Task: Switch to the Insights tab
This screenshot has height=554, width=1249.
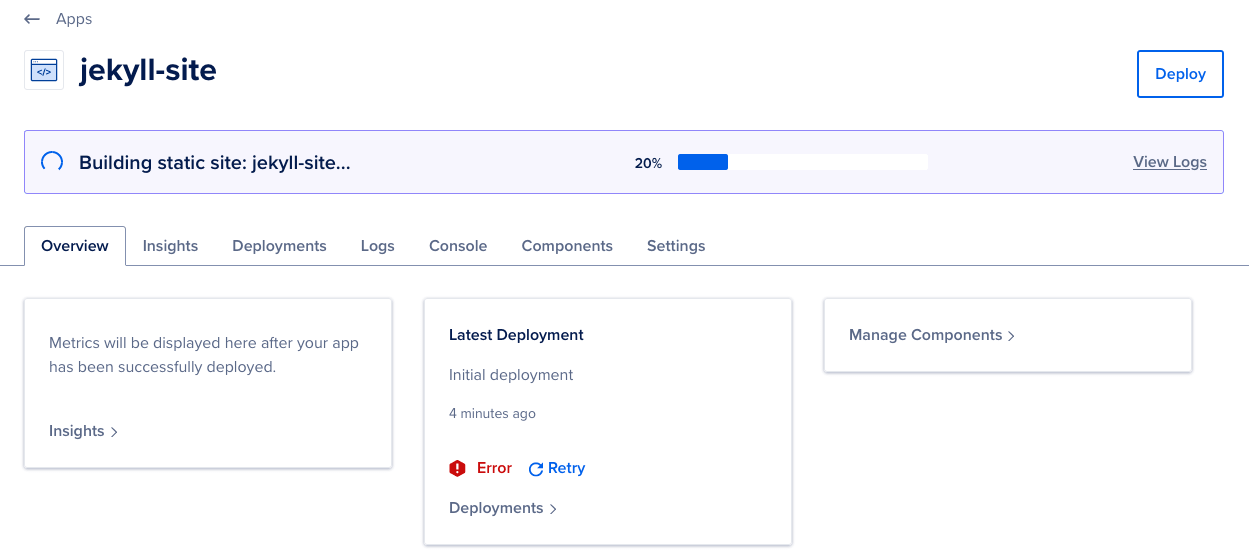Action: 170,246
